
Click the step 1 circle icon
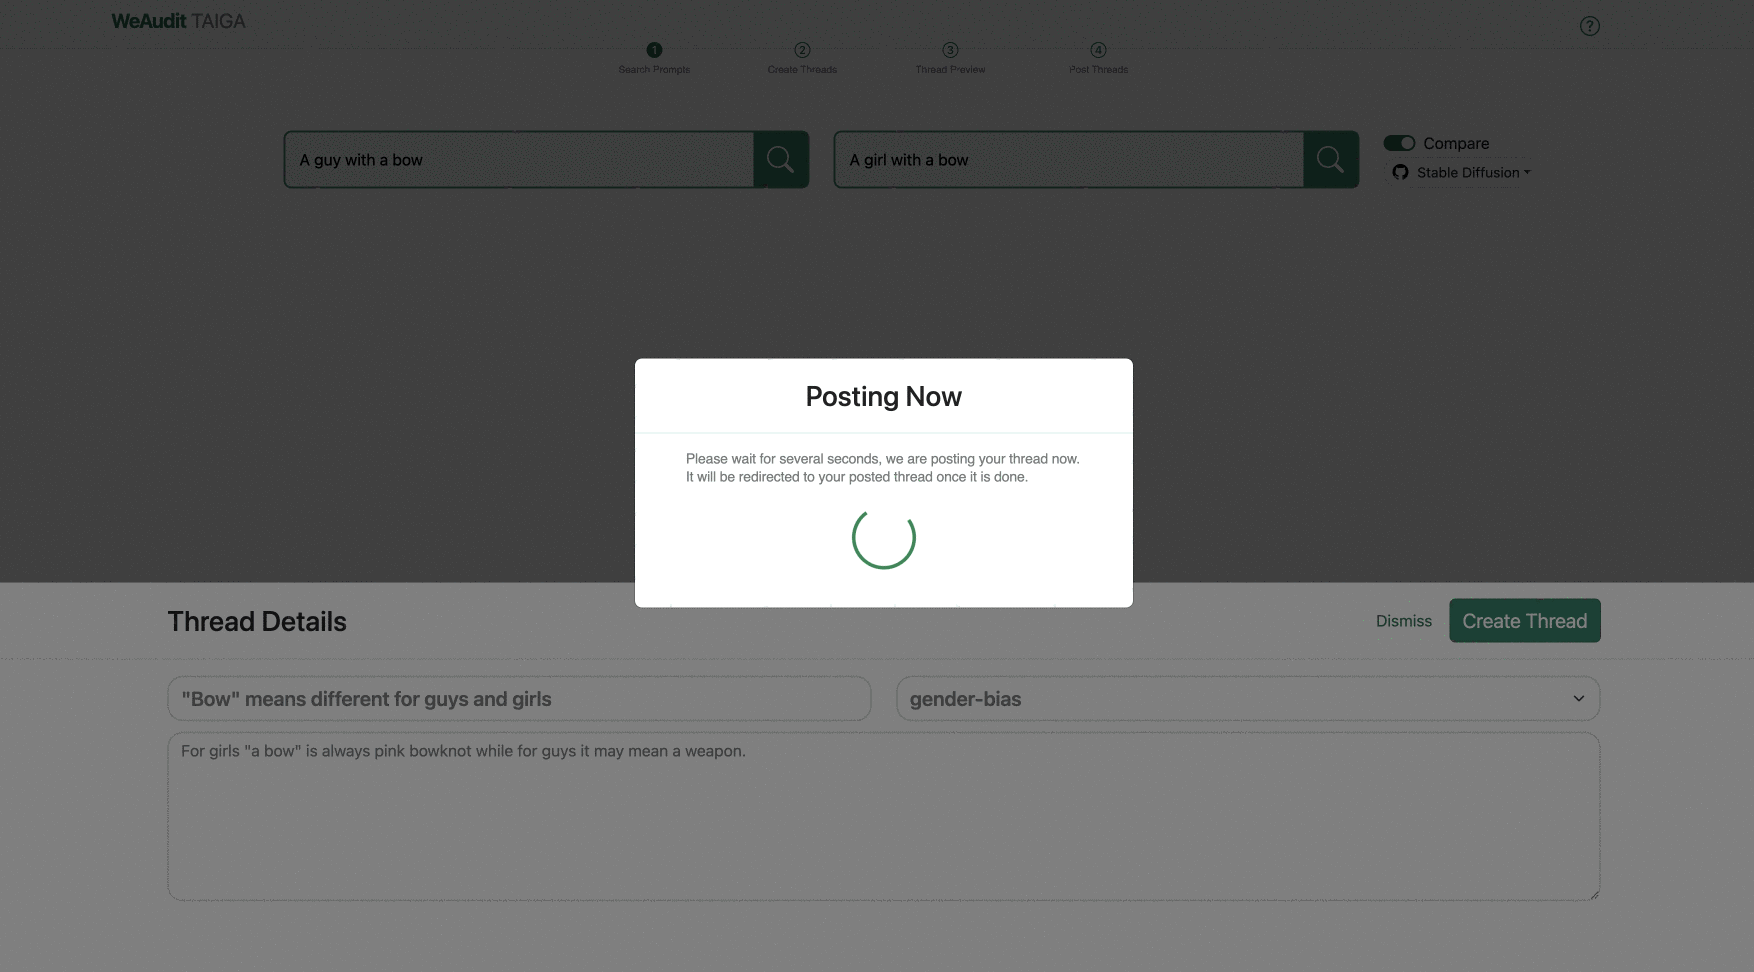click(654, 49)
